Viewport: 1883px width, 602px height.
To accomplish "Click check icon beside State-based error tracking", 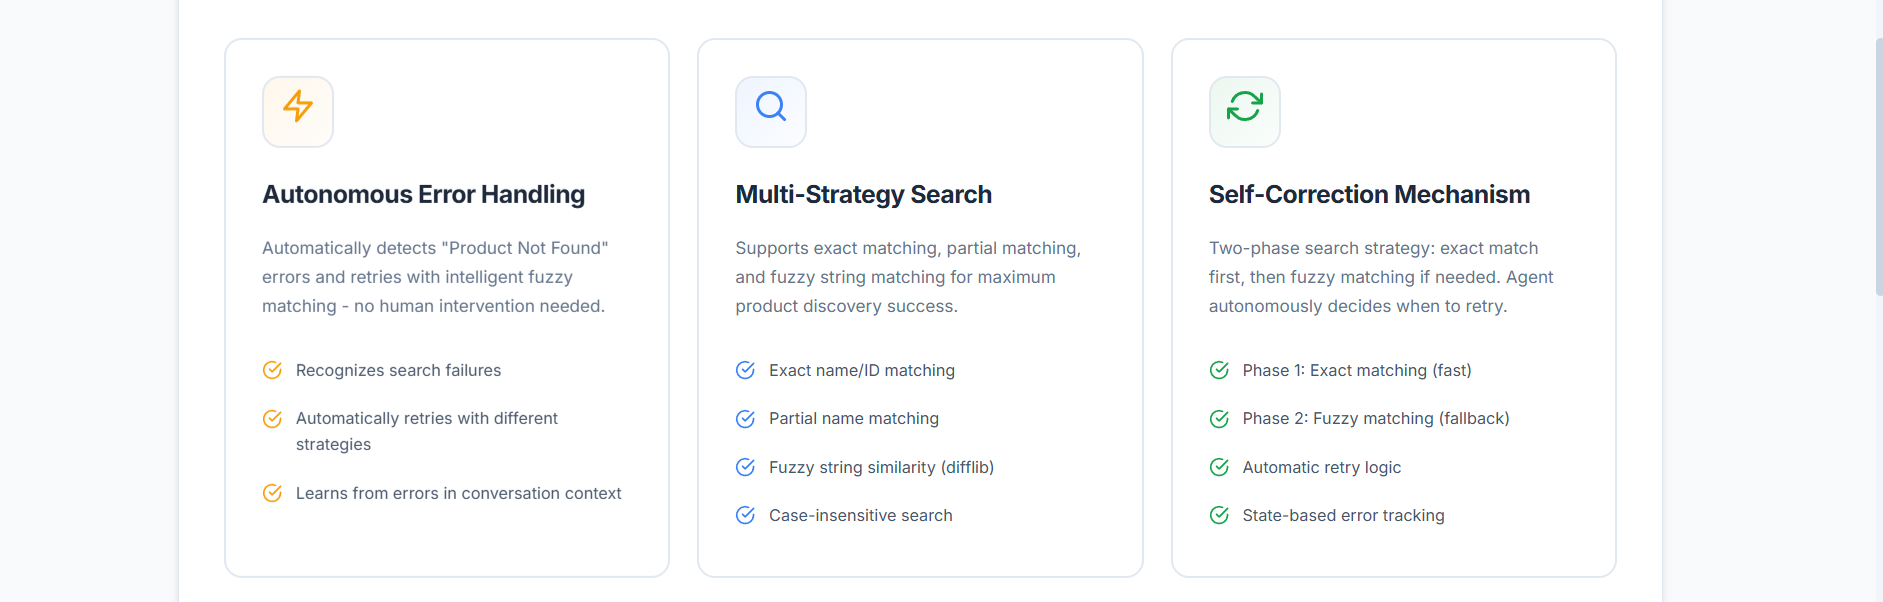I will pos(1219,515).
